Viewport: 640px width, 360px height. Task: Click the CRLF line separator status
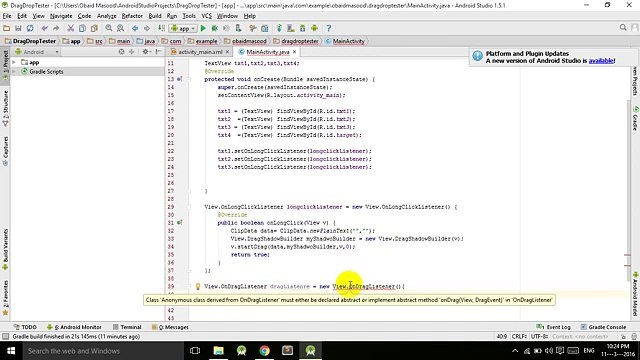tap(519, 337)
